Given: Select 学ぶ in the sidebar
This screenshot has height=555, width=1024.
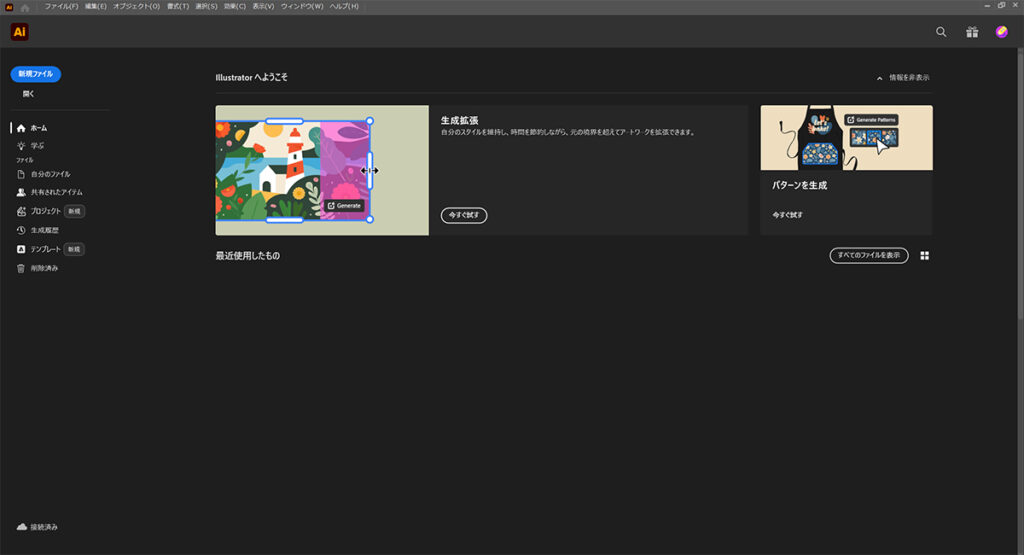Looking at the screenshot, I should pyautogui.click(x=37, y=146).
